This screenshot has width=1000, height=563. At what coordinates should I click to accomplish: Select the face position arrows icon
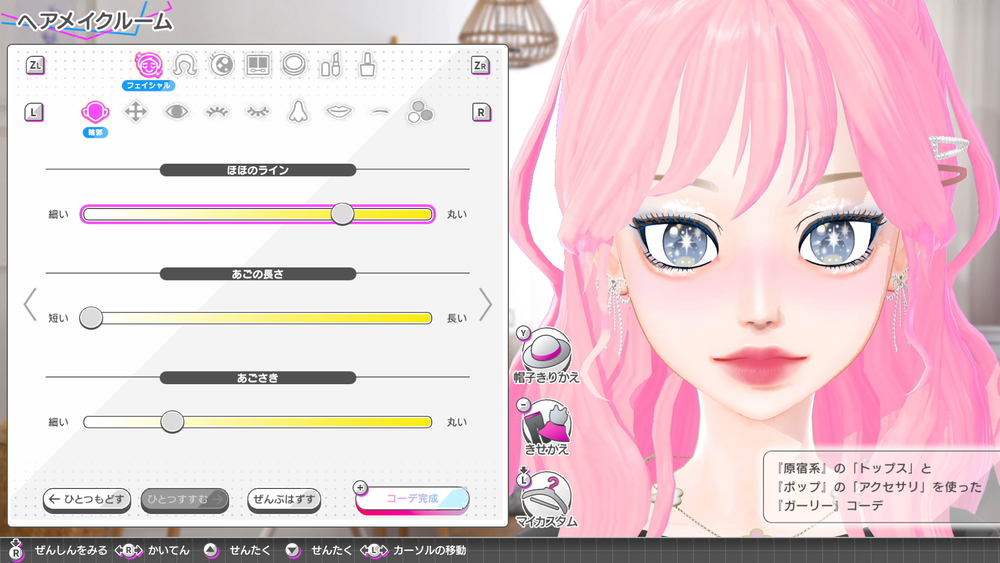135,112
